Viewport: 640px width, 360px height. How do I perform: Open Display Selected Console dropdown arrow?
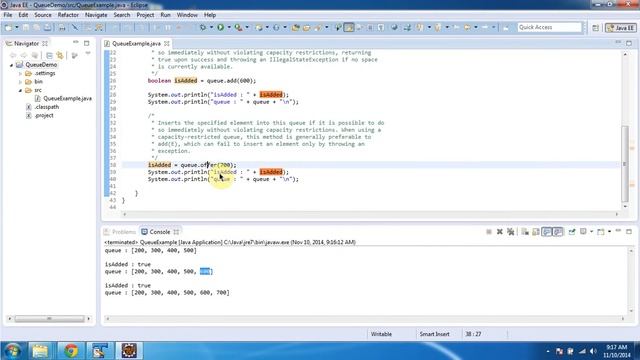(591, 232)
